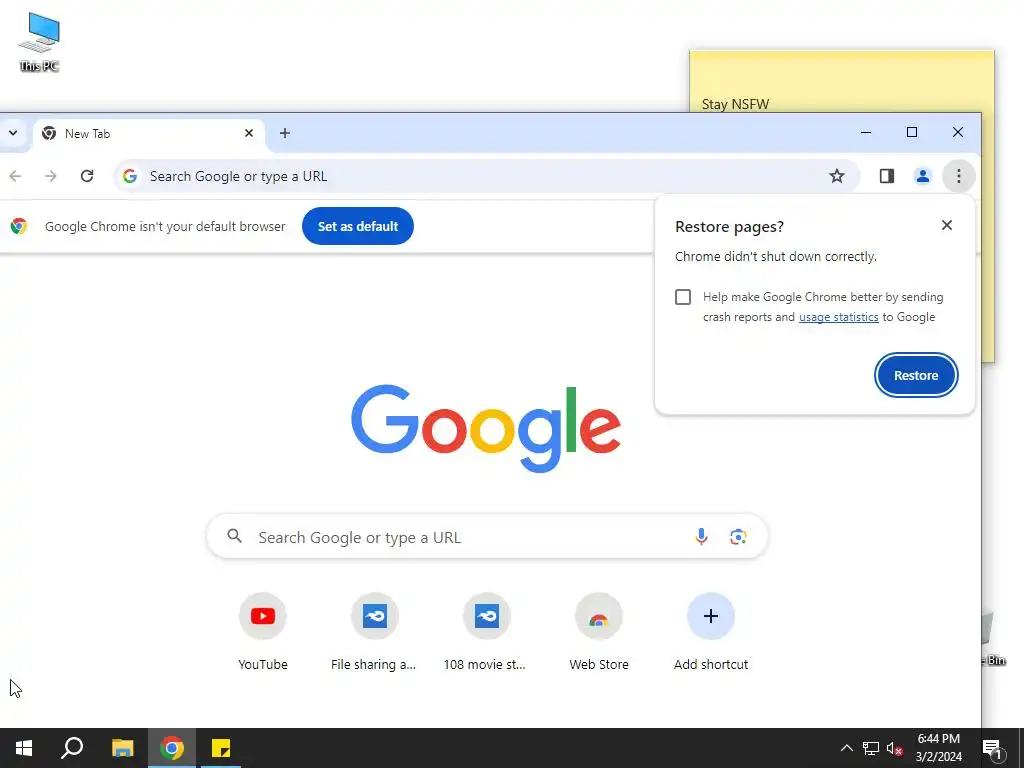The width and height of the screenshot is (1024, 768).
Task: Click the Add shortcut button
Action: (x=711, y=631)
